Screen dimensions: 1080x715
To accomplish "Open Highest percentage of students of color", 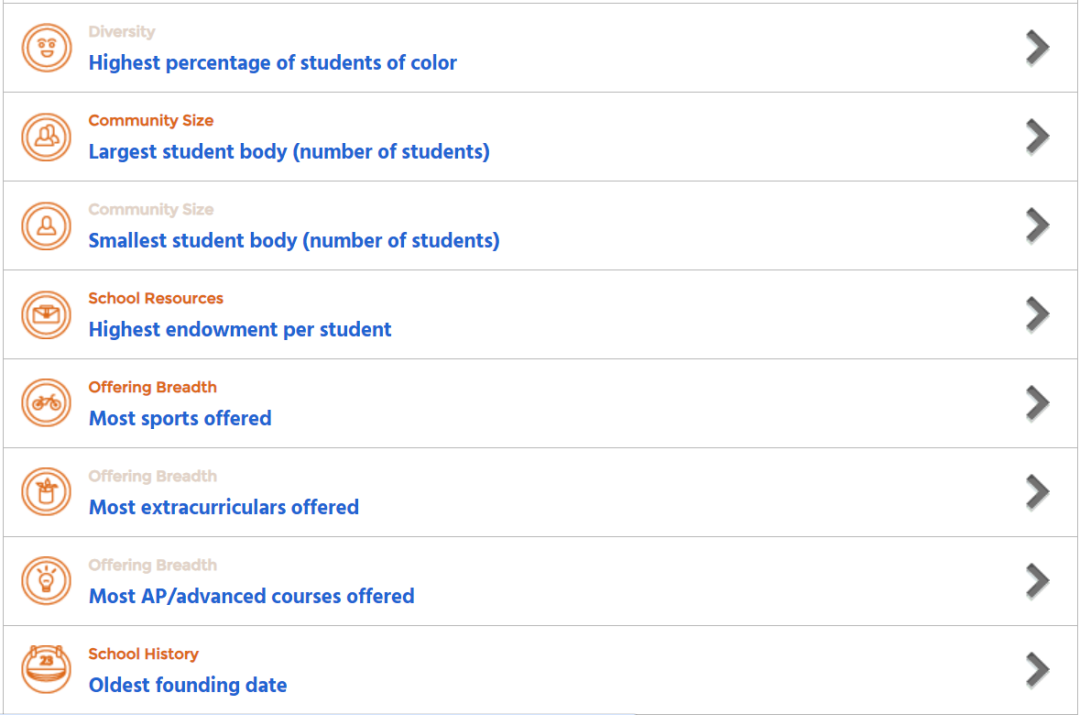I will [272, 63].
